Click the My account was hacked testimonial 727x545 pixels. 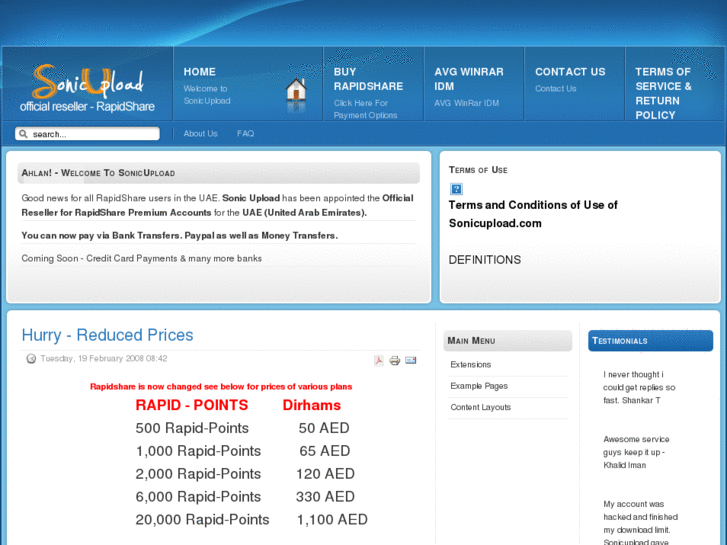[x=640, y=522]
